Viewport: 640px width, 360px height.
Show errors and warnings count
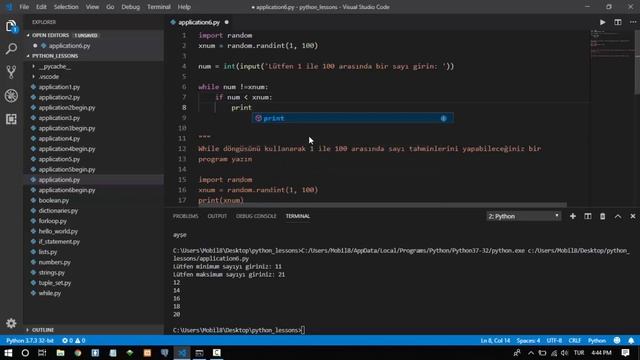pyautogui.click(x=73, y=340)
